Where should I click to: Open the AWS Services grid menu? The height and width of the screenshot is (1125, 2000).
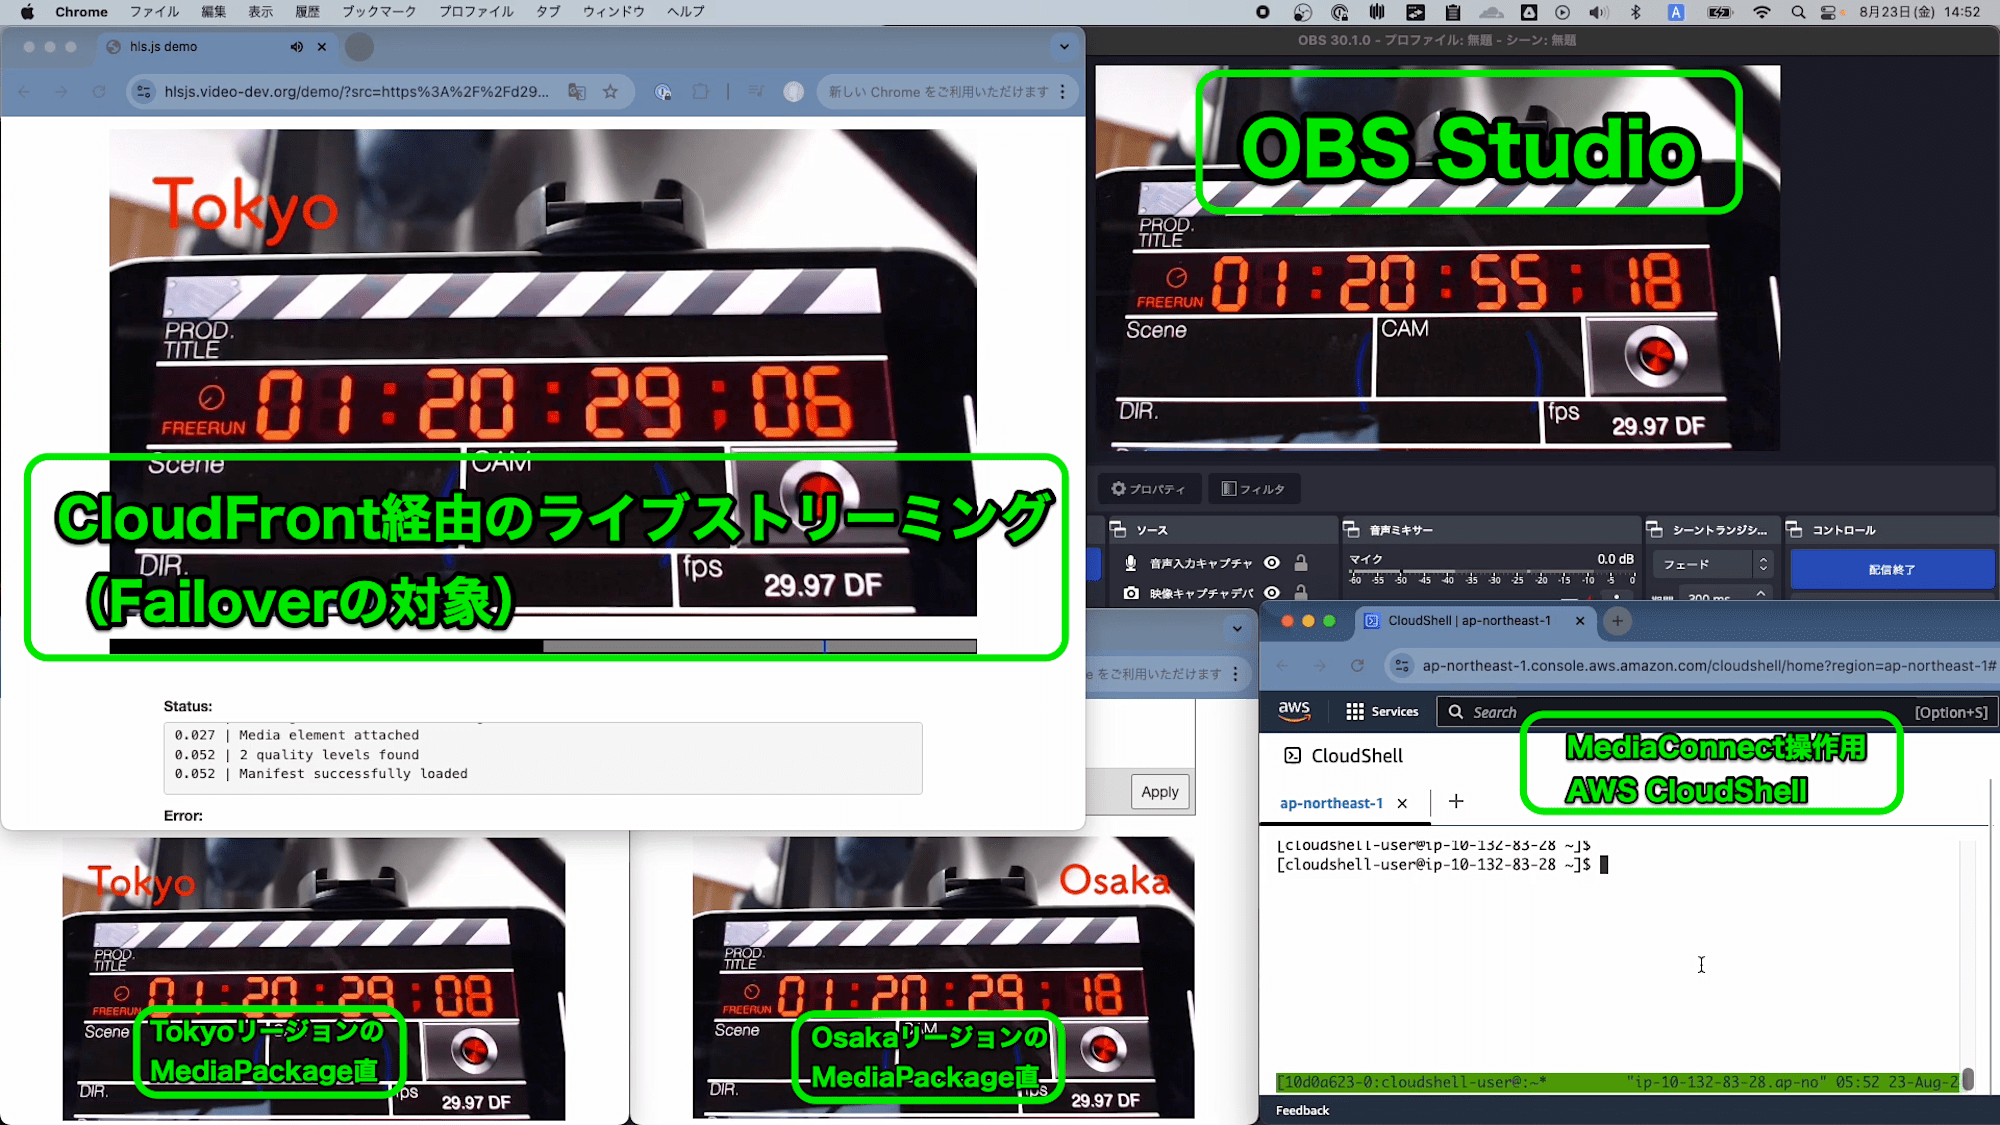(x=1382, y=711)
